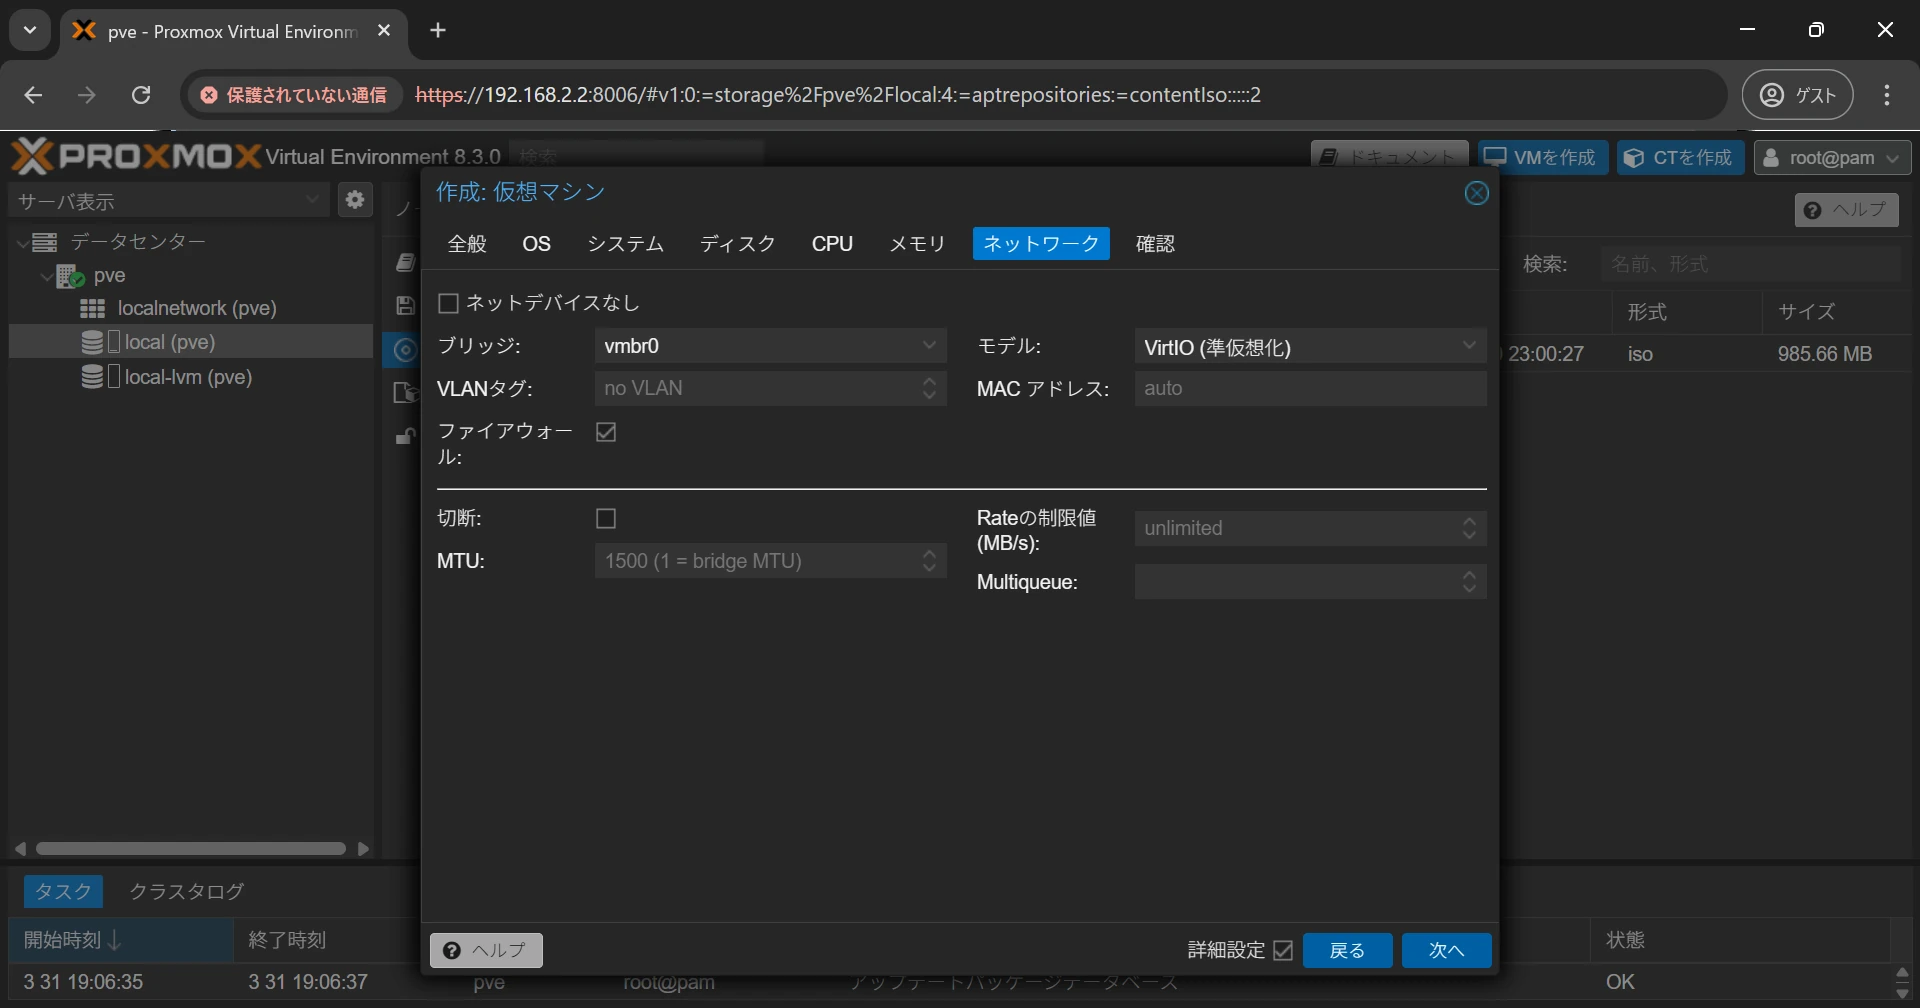1920x1008 pixels.
Task: Switch to the システム tab
Action: pos(625,244)
